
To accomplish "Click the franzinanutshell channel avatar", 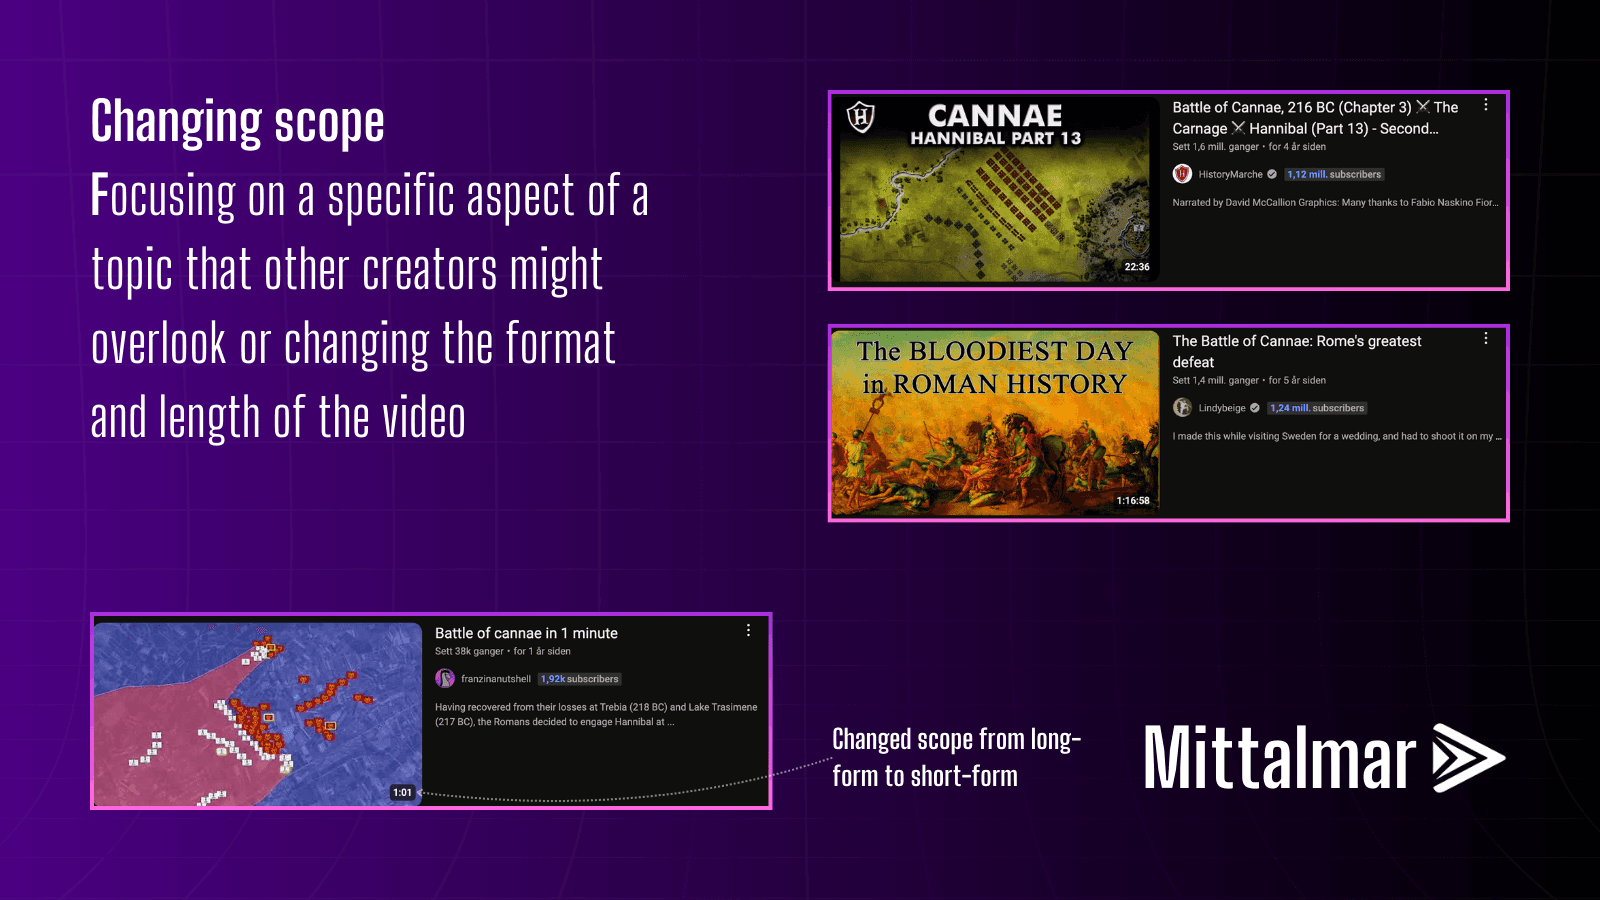I will tap(445, 679).
